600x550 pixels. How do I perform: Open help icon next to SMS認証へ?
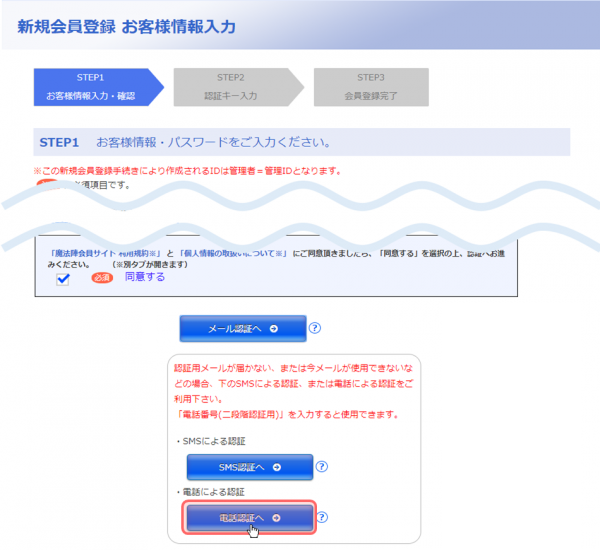point(322,466)
